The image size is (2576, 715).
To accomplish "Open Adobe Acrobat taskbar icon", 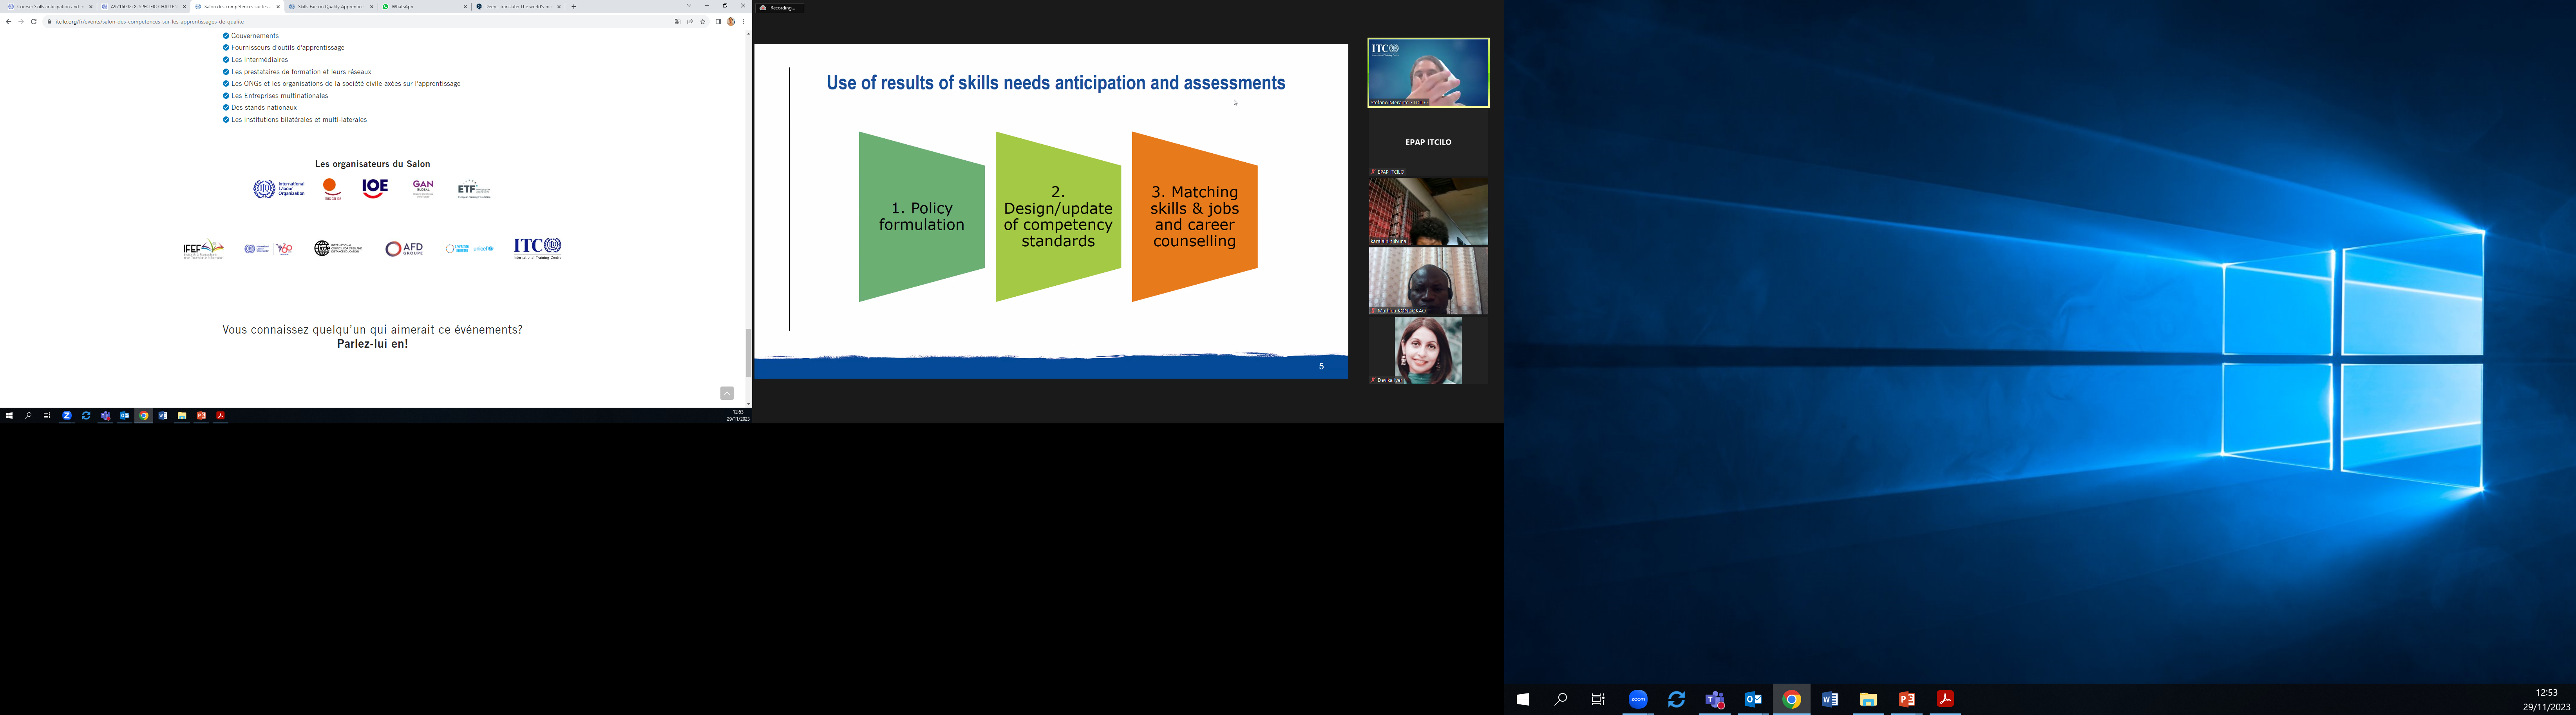I will point(1945,699).
